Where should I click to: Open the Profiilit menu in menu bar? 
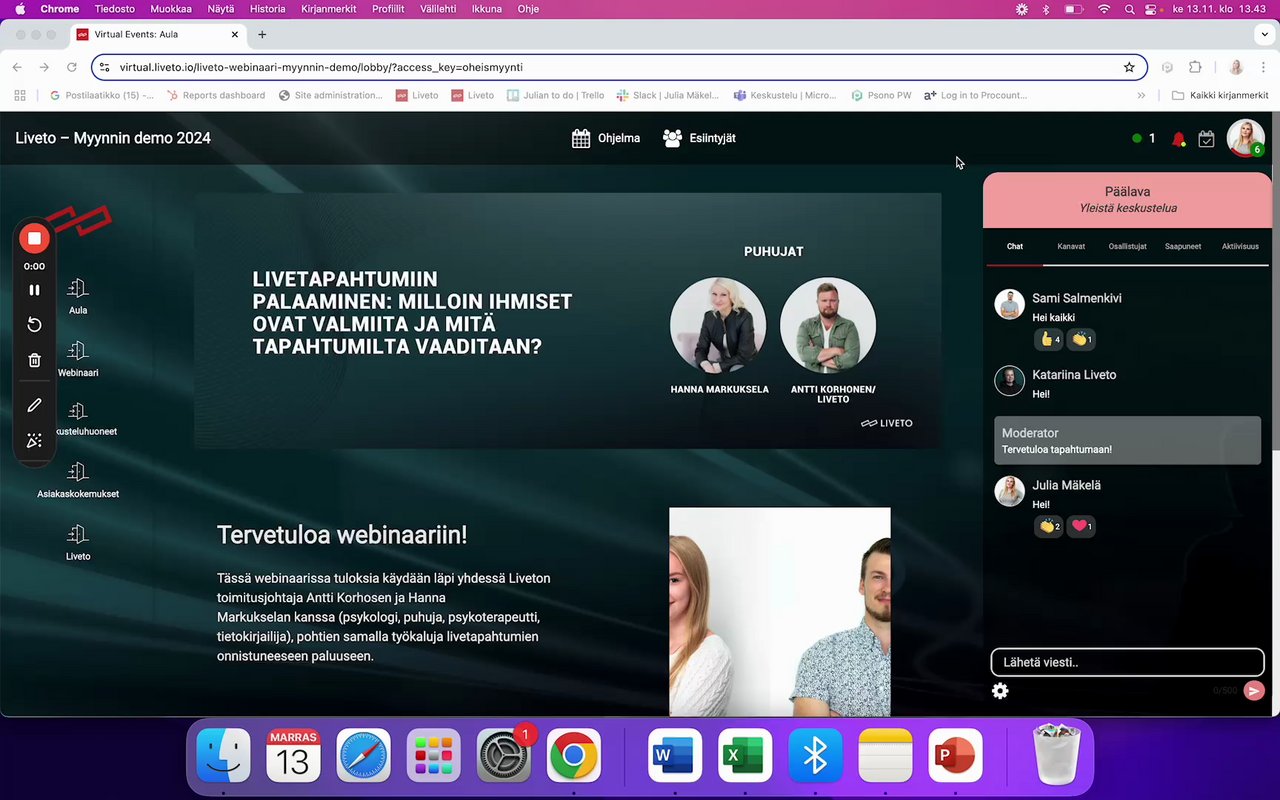point(388,9)
